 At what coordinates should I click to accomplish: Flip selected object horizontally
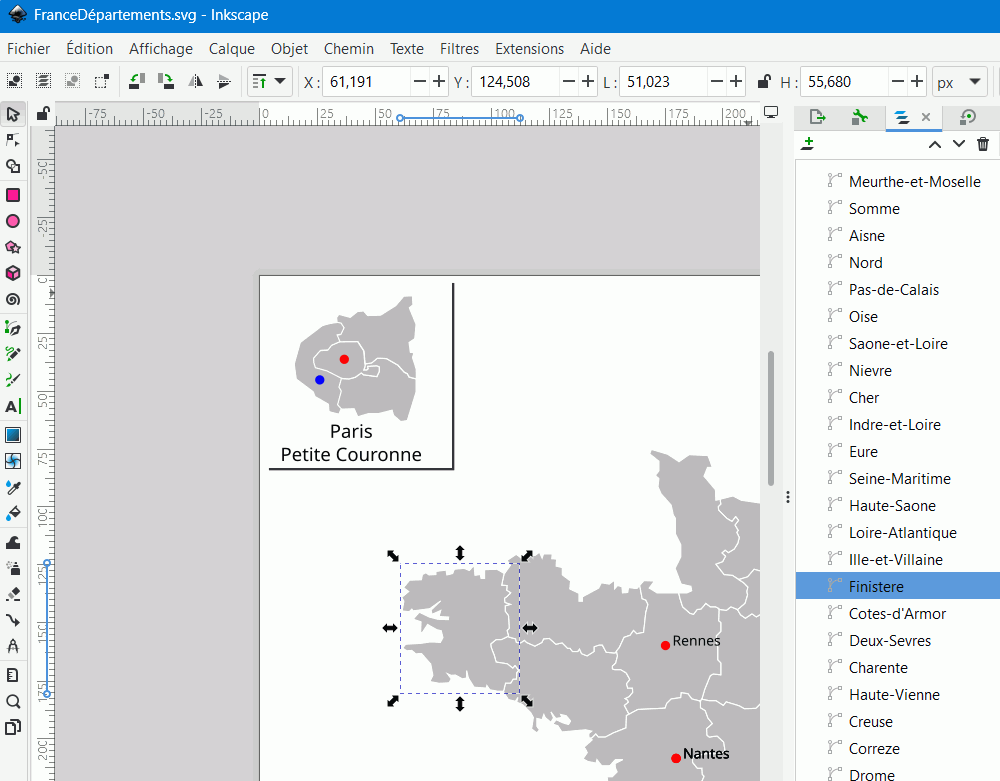(196, 82)
